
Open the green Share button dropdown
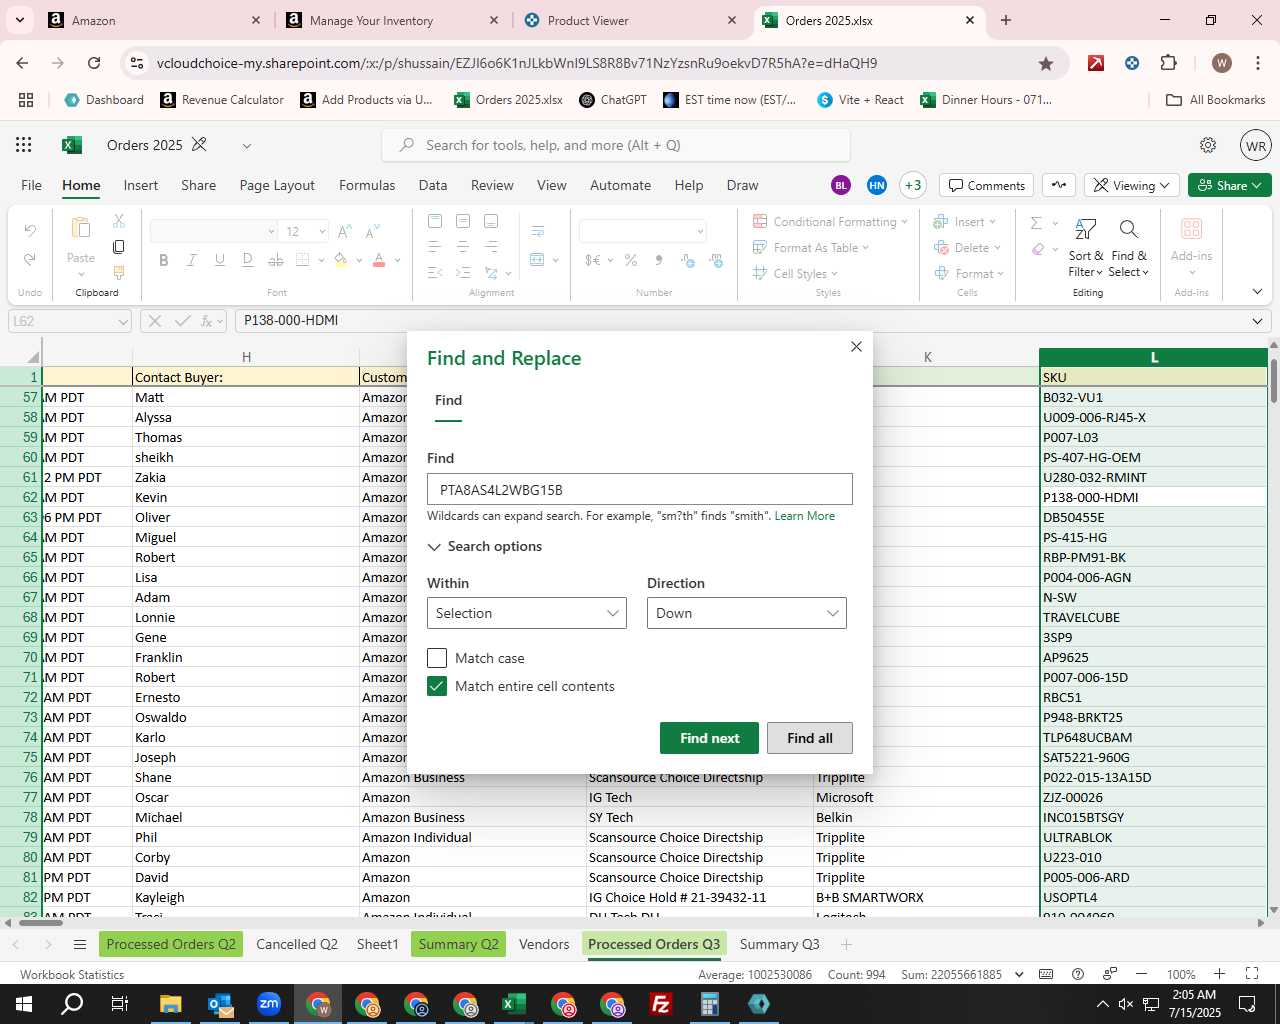pos(1230,185)
